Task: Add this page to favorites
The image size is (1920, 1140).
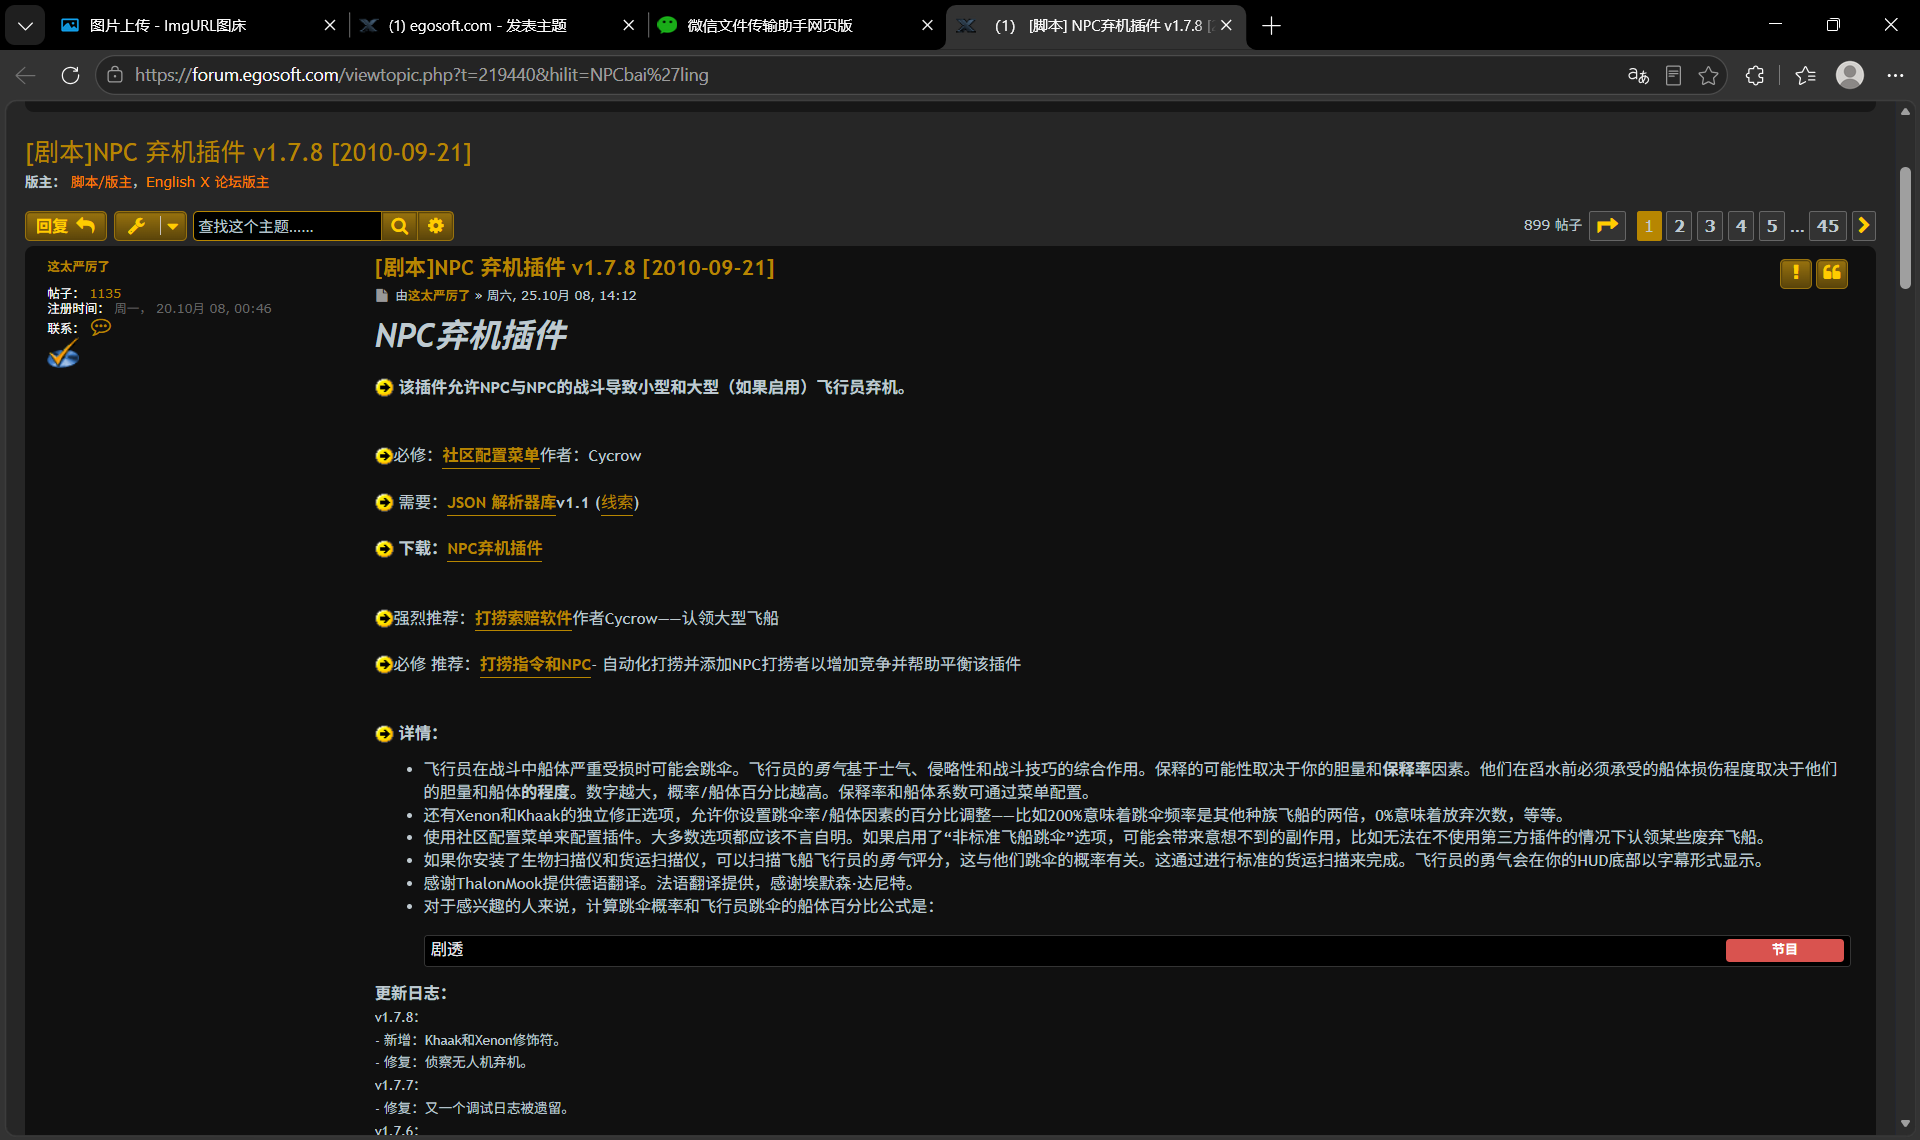Action: point(1708,75)
